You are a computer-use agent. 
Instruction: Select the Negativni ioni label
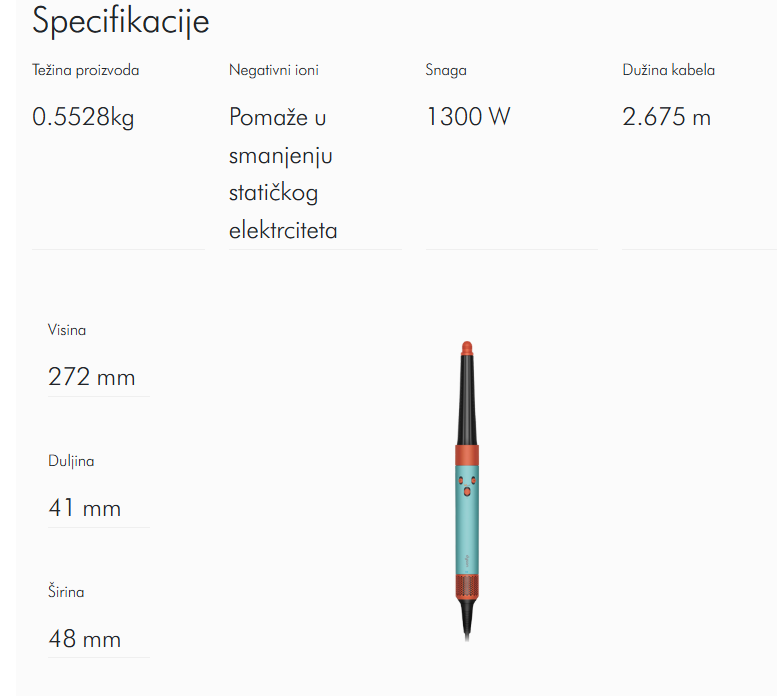click(274, 70)
